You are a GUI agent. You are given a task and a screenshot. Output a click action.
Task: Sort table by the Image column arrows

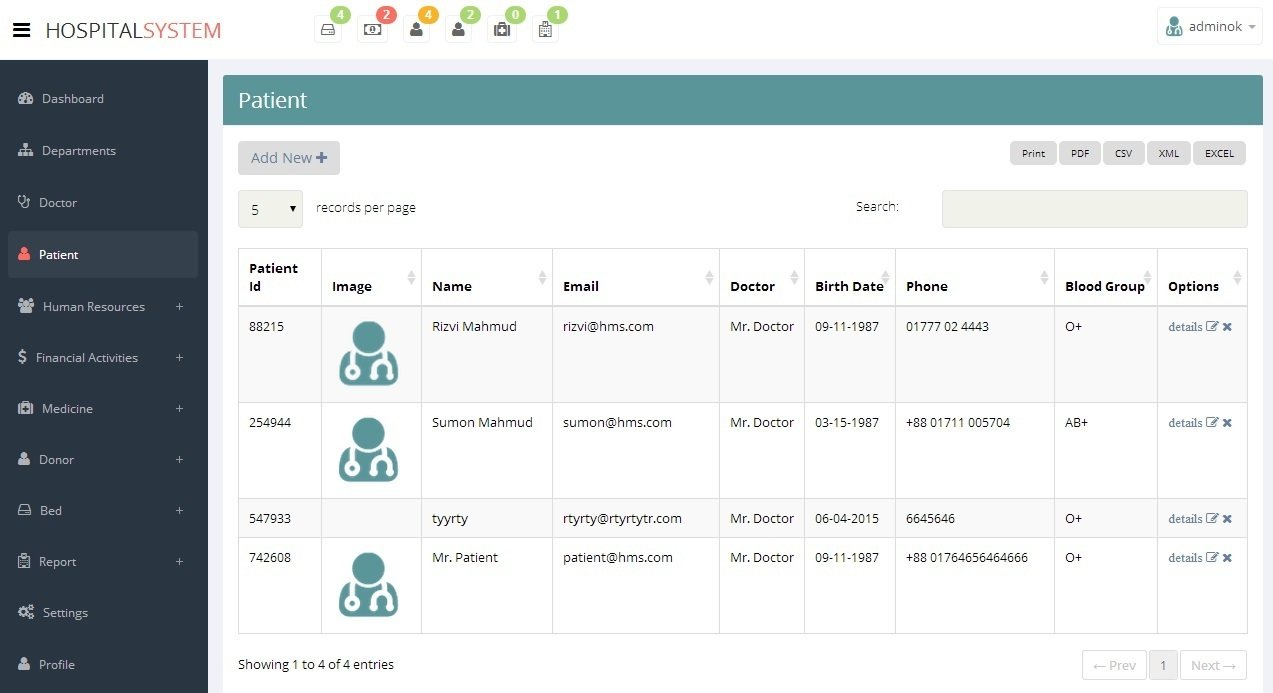point(411,278)
